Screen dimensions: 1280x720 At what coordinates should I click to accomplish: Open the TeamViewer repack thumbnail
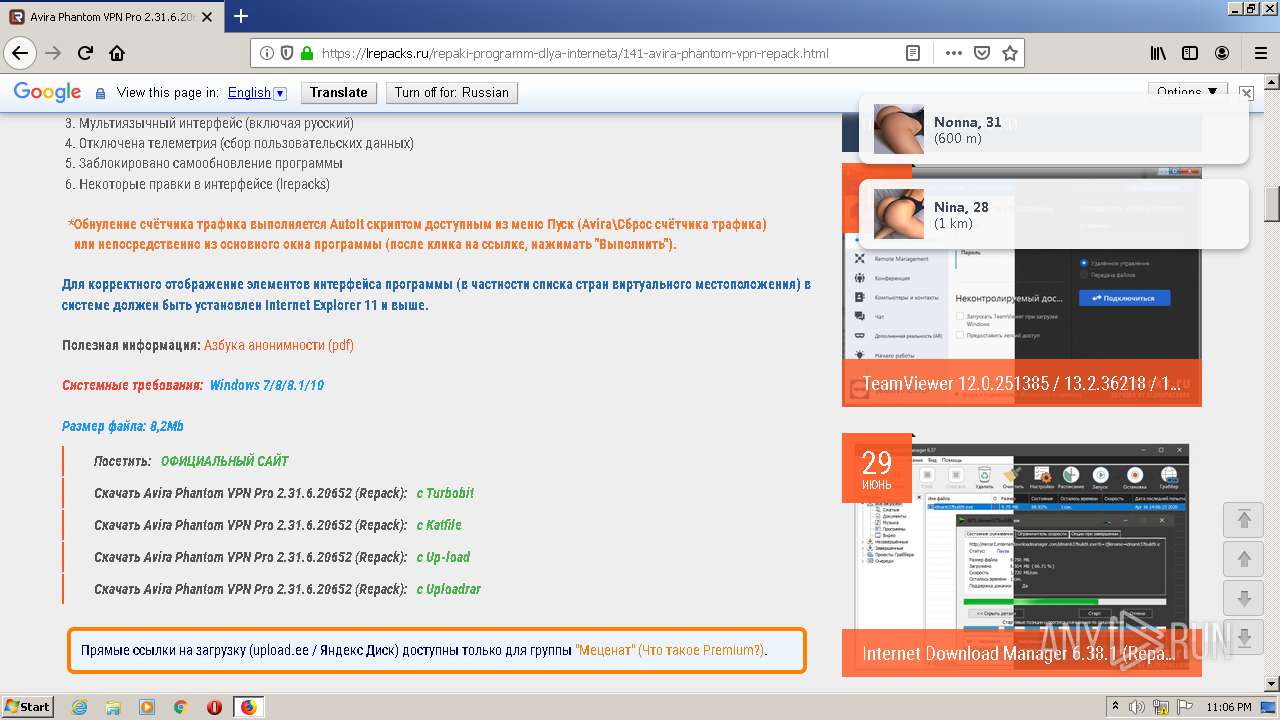coord(1022,285)
